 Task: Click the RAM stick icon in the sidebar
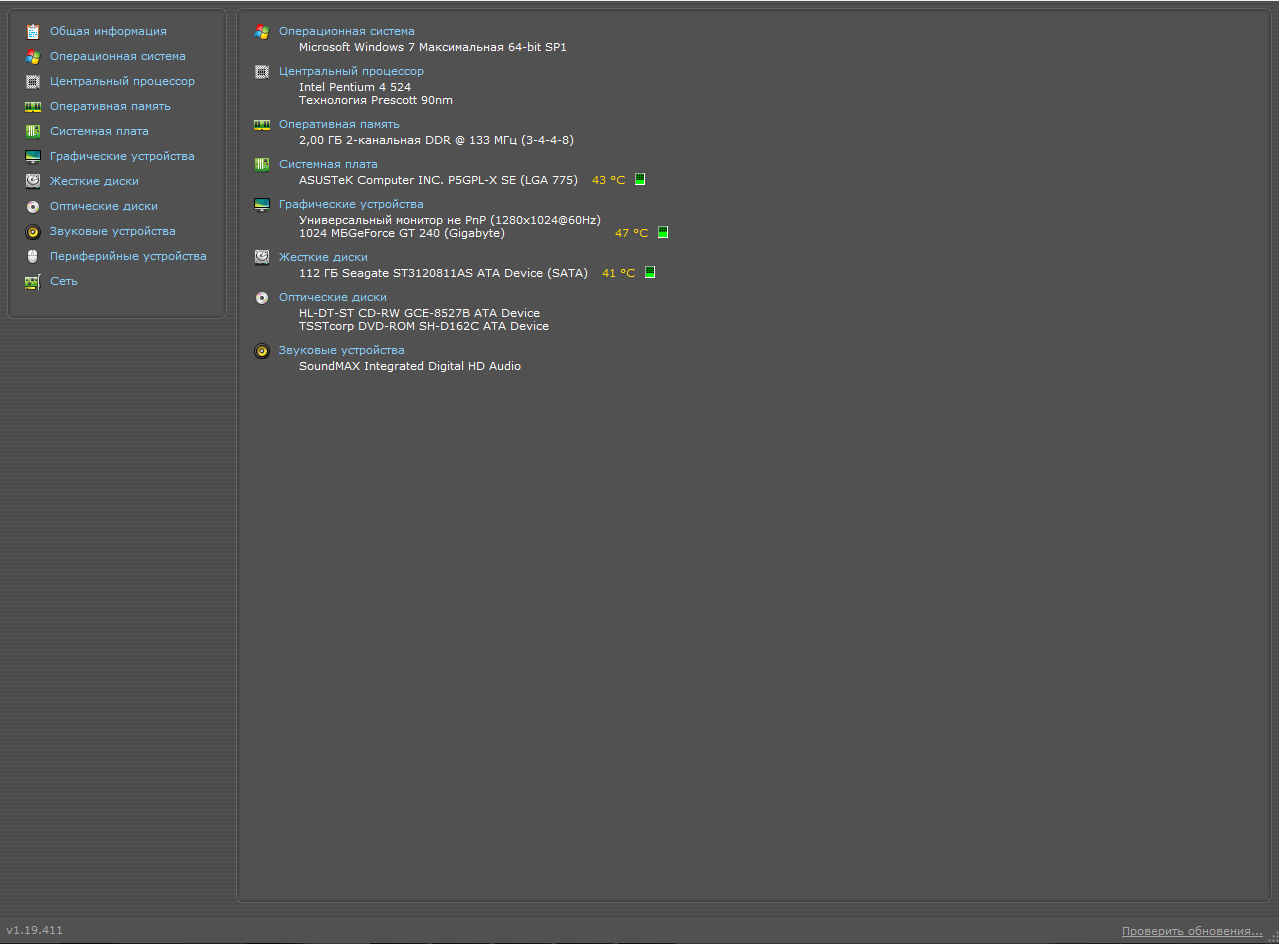click(x=33, y=106)
